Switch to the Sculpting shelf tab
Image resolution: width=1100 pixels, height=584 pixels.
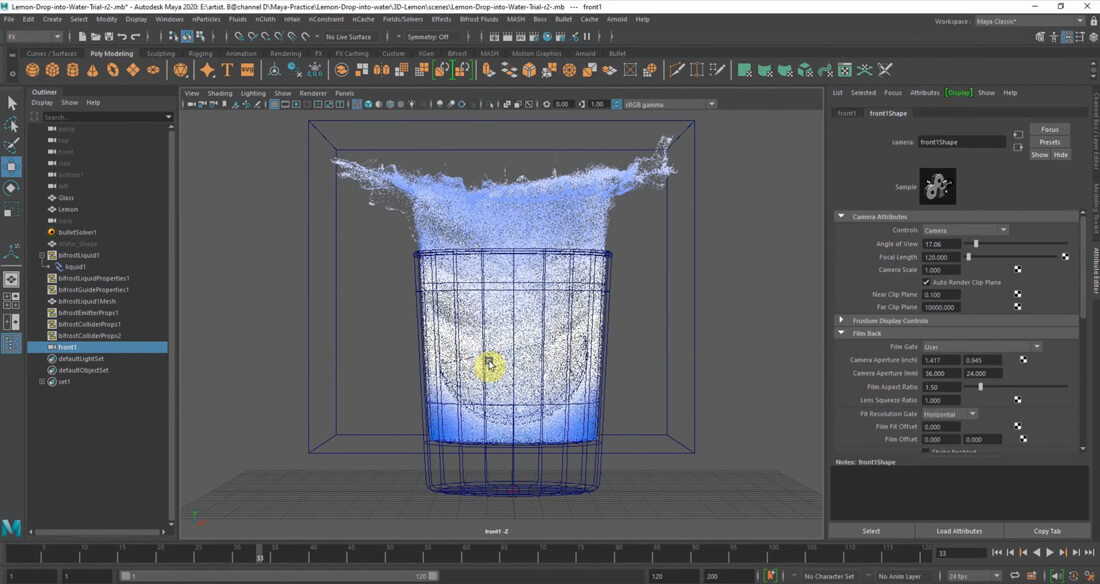pyautogui.click(x=161, y=53)
